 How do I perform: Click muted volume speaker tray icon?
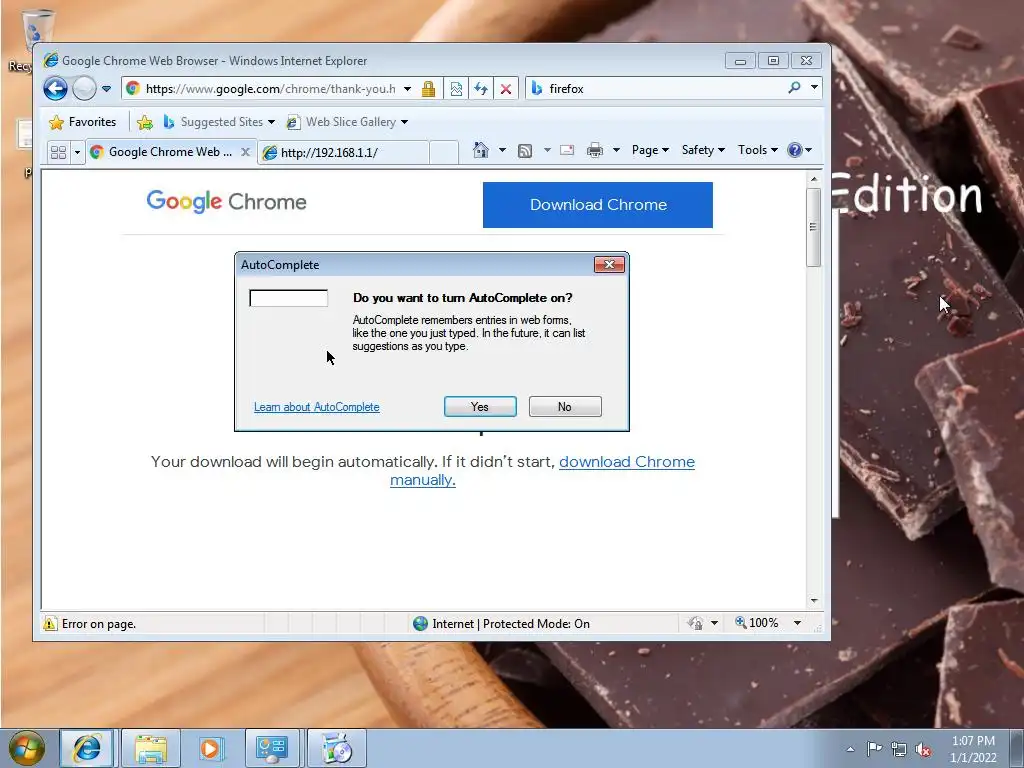click(x=923, y=749)
